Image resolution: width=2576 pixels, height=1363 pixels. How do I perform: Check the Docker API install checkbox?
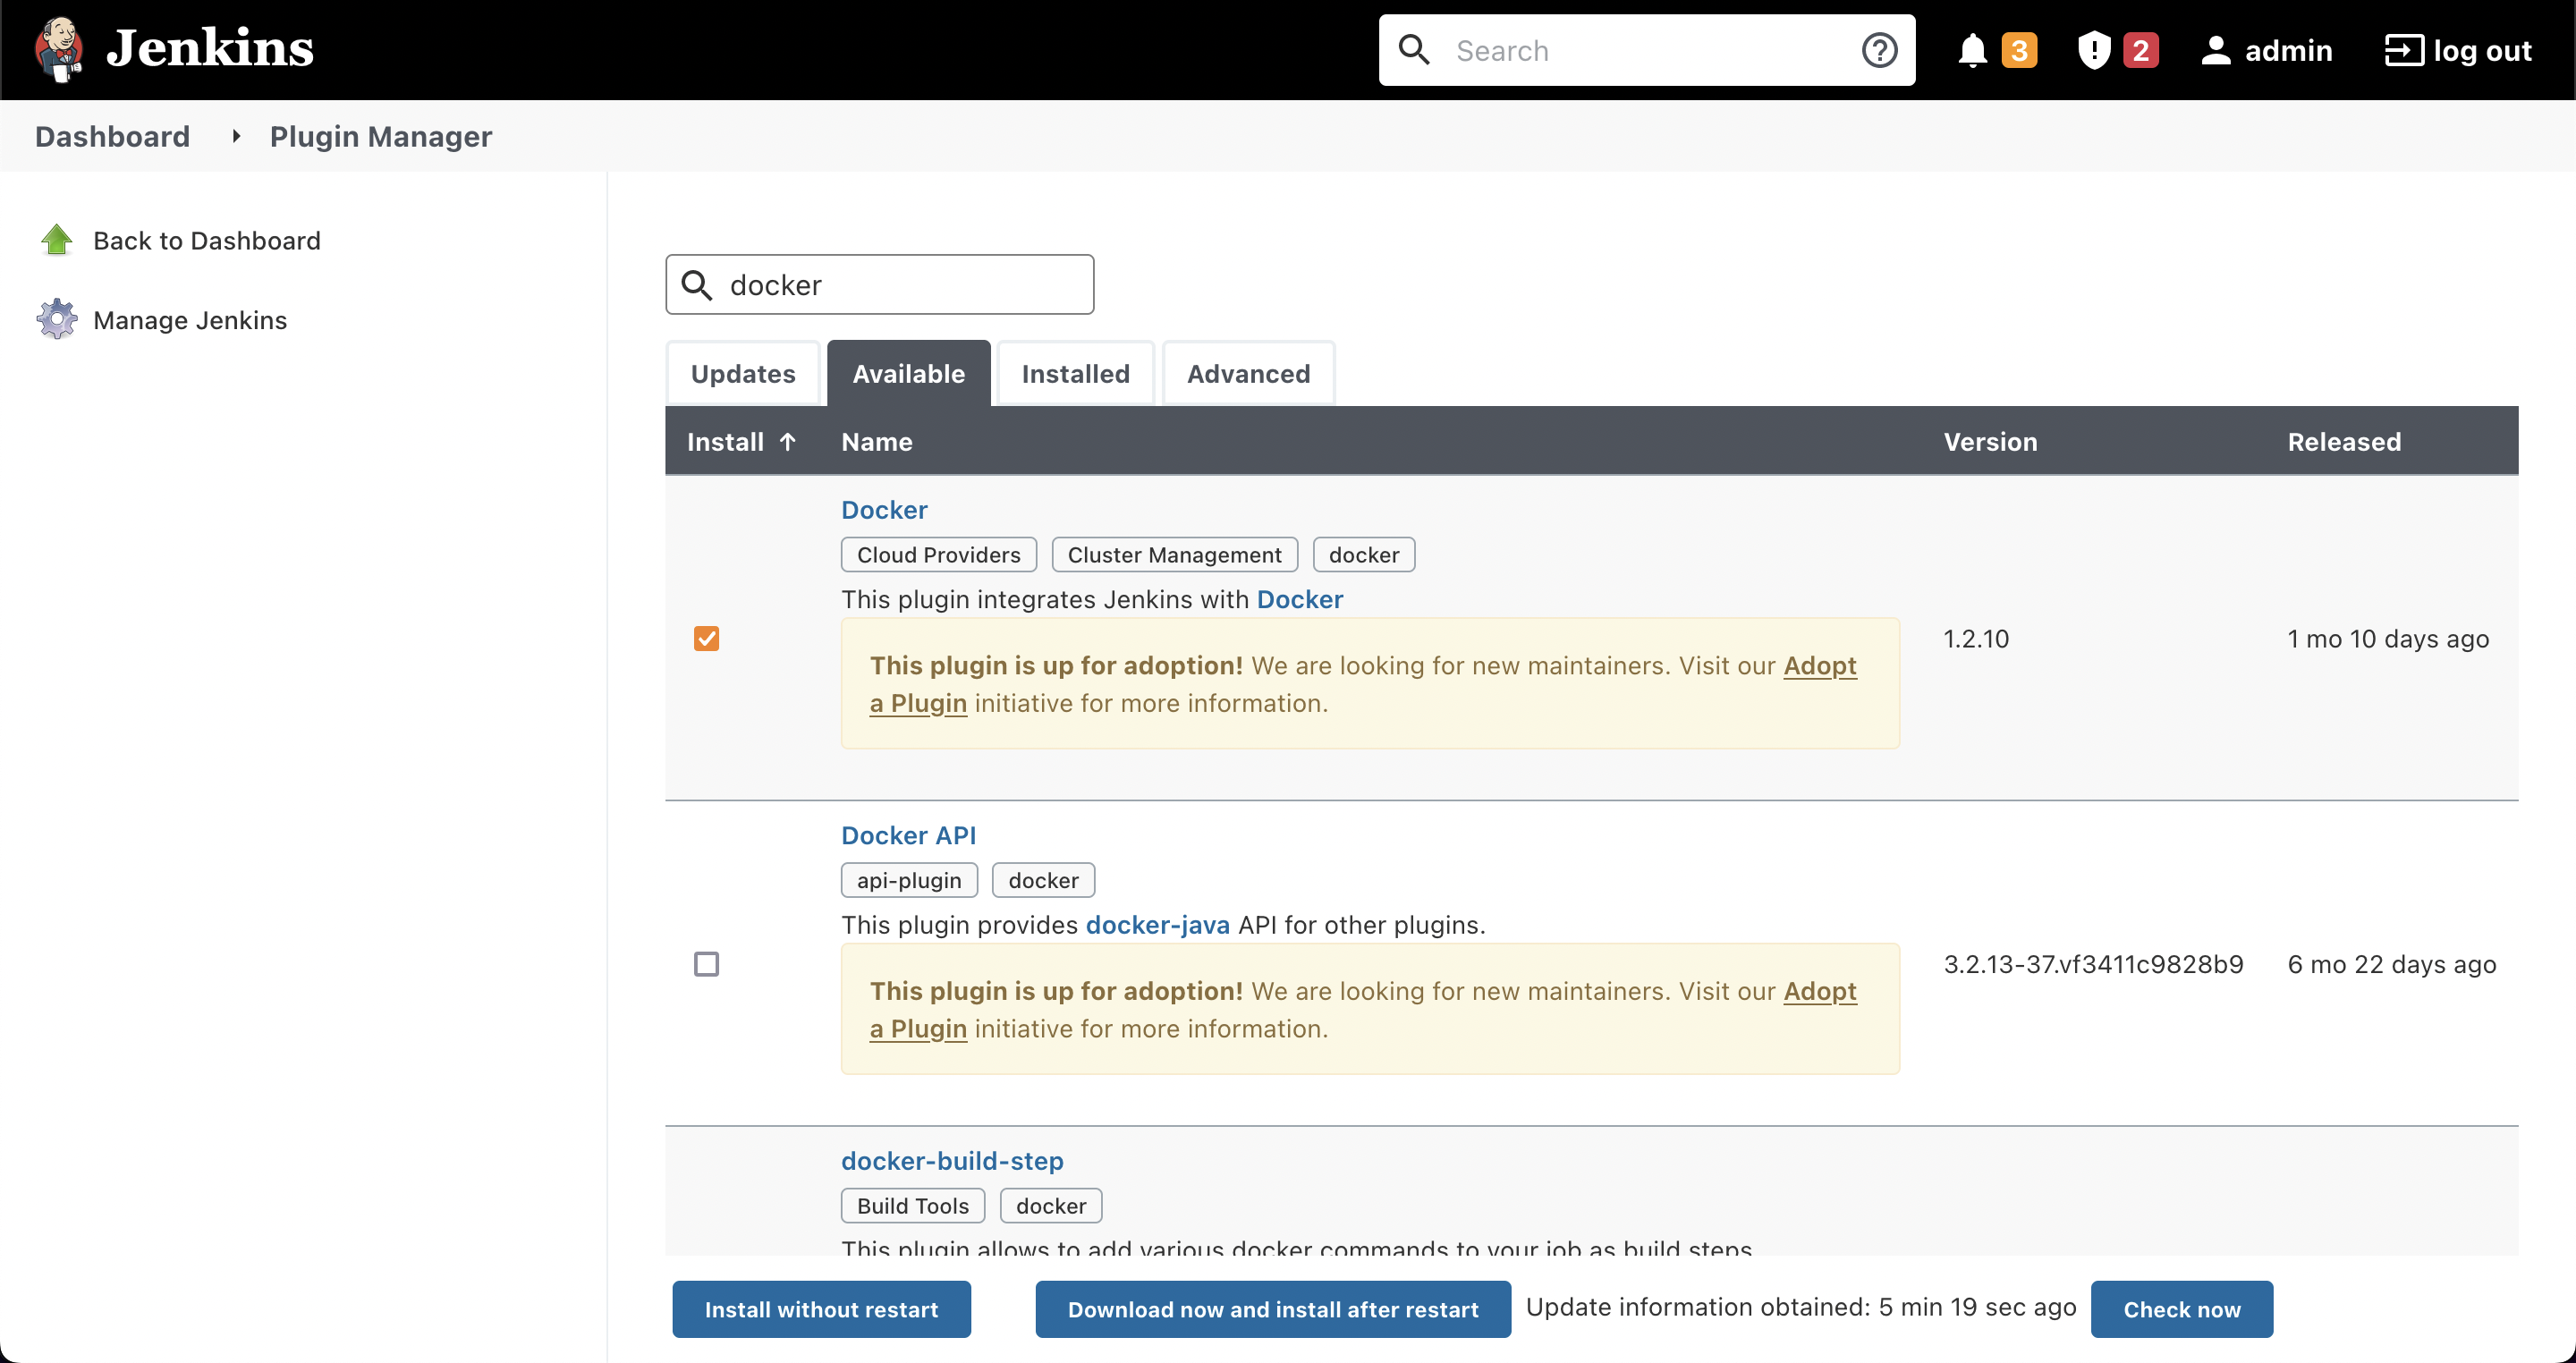[x=707, y=963]
